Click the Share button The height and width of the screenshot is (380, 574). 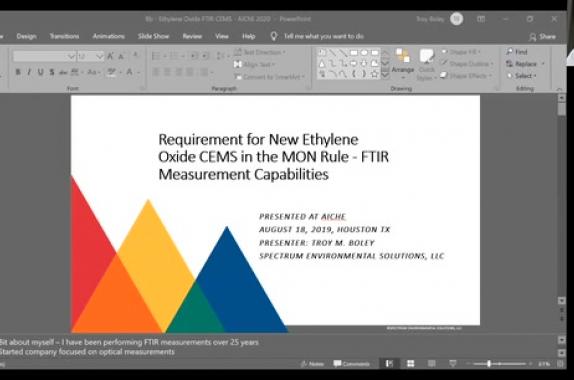[x=543, y=37]
